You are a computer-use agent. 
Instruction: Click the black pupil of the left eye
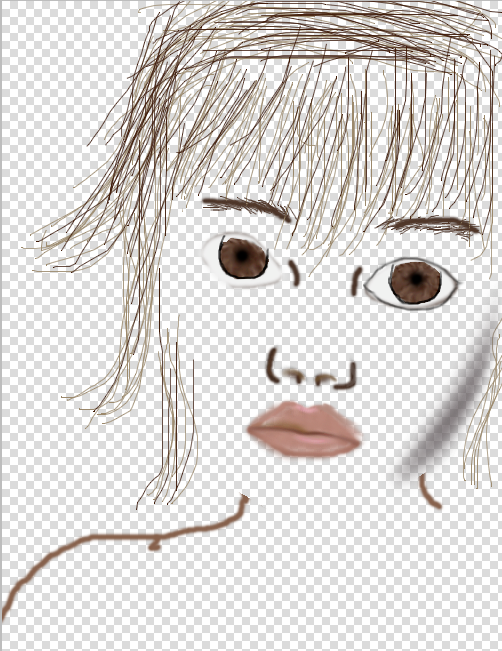click(242, 257)
